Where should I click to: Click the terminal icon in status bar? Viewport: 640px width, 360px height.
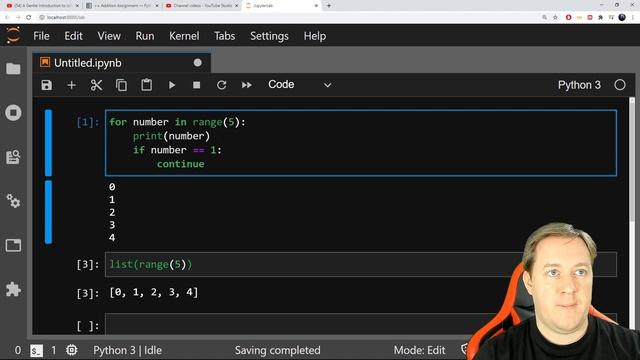[36, 350]
